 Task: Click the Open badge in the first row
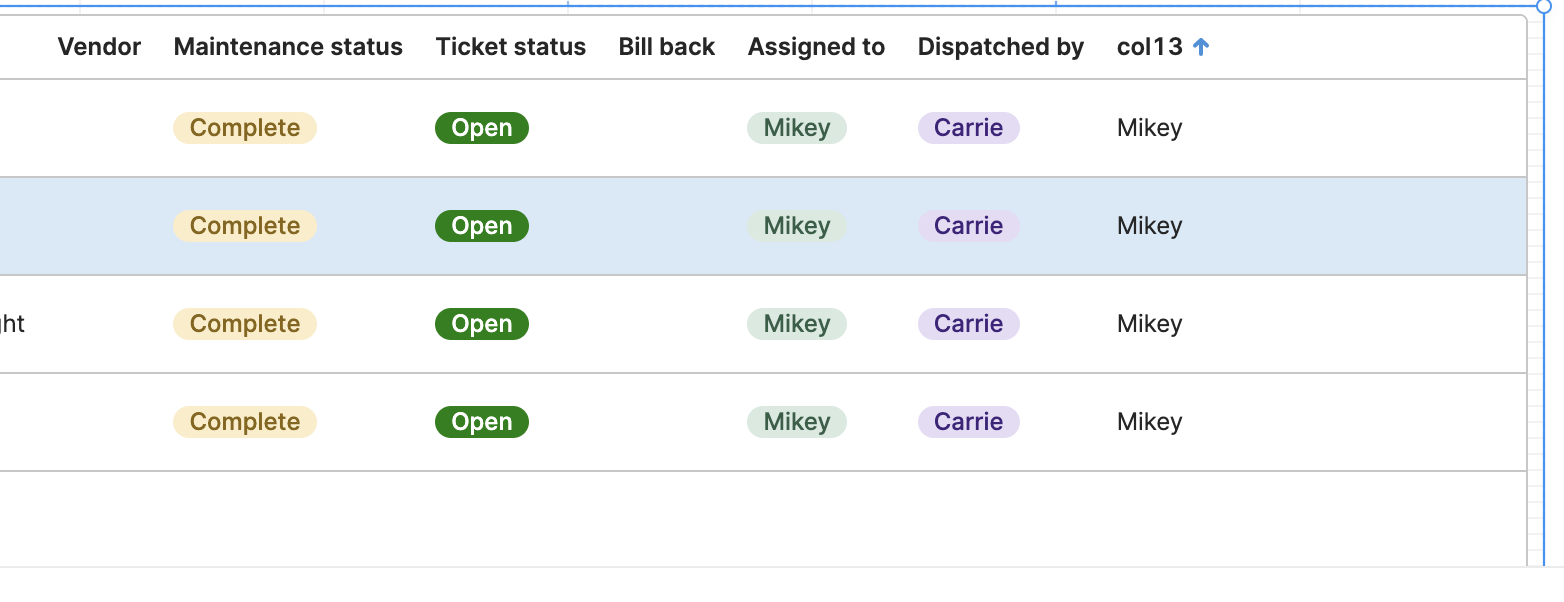click(482, 128)
